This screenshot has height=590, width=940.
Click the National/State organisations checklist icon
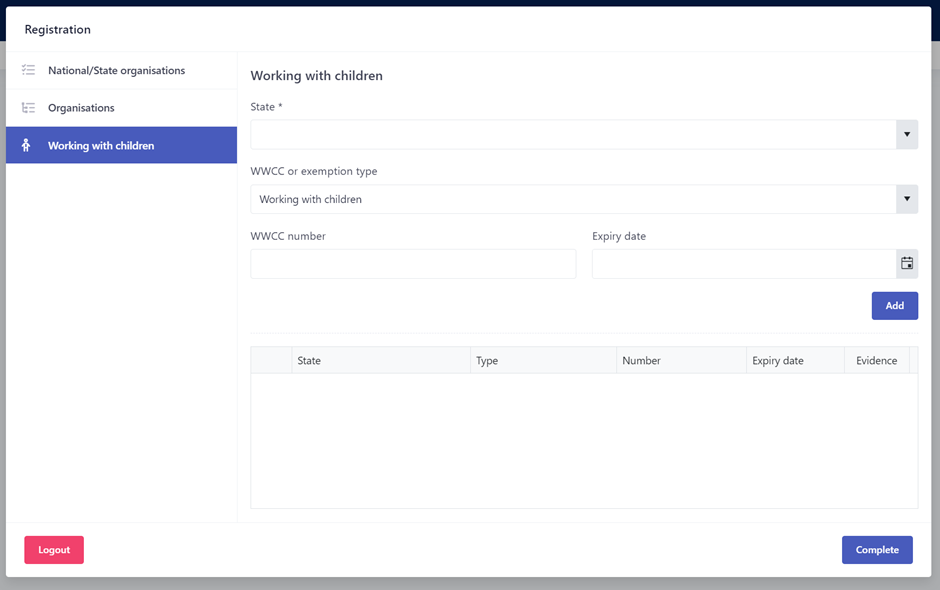point(28,70)
